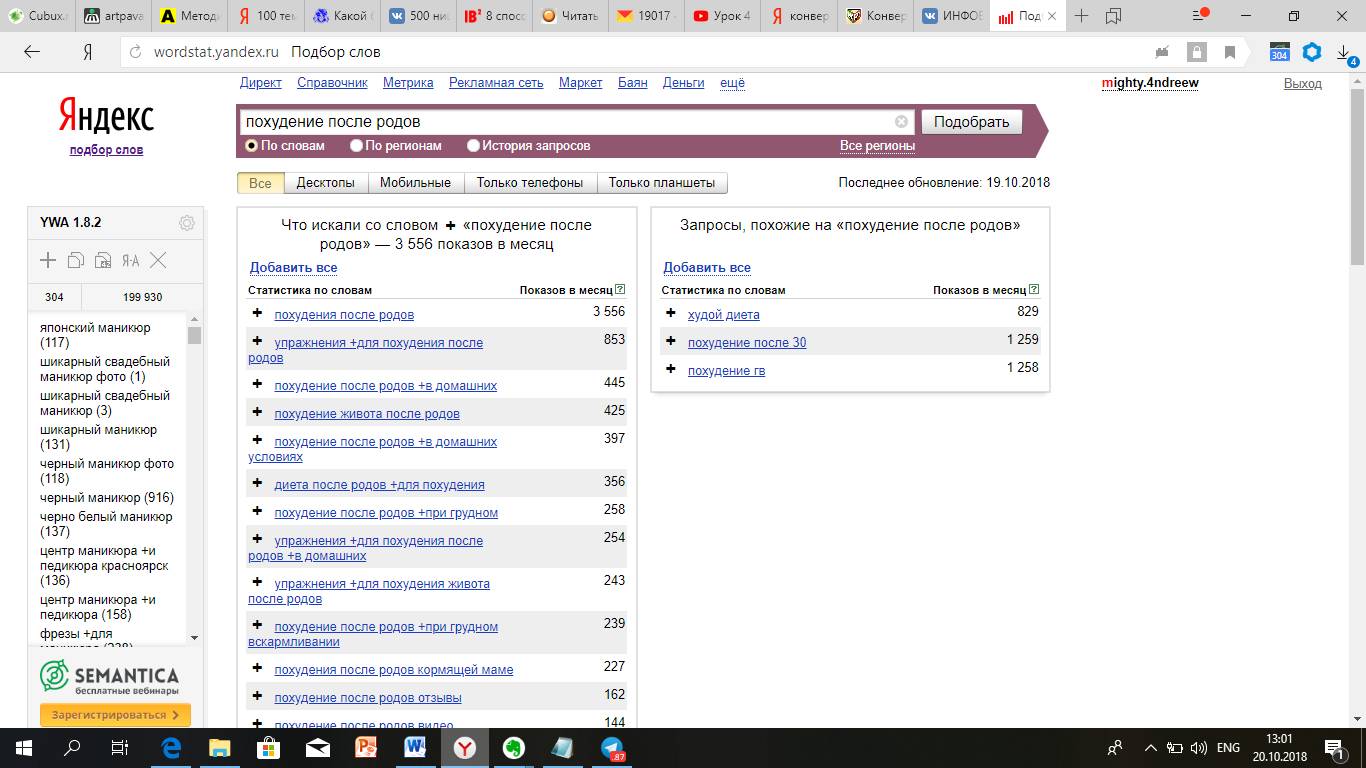Select the 'По словам' radio button
The image size is (1366, 768).
252,146
